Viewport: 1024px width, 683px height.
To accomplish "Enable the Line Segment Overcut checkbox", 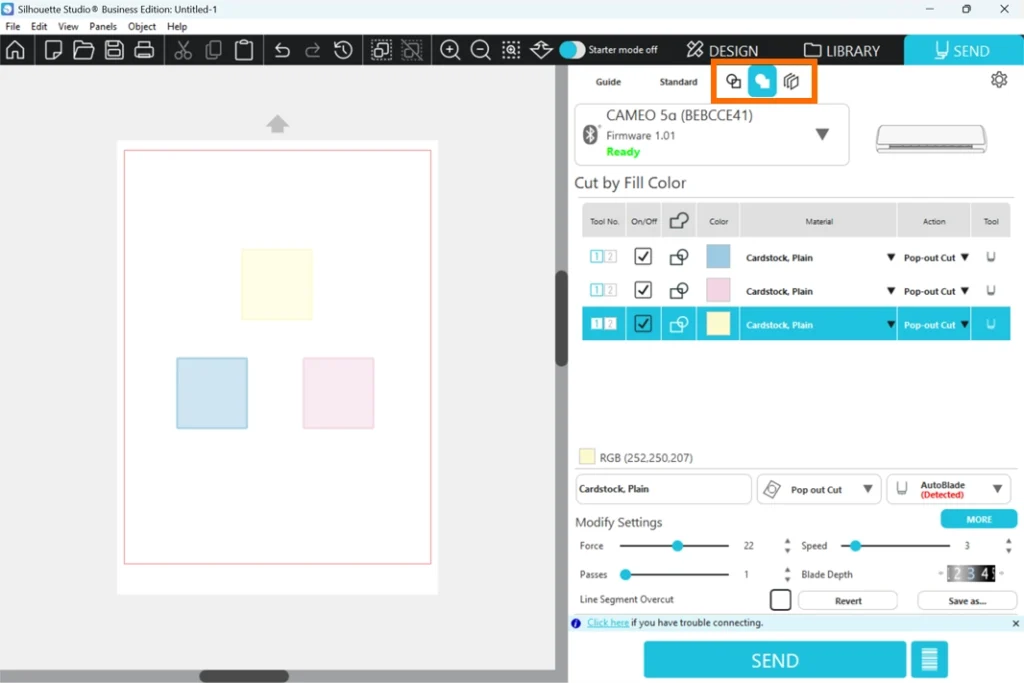I will point(780,600).
